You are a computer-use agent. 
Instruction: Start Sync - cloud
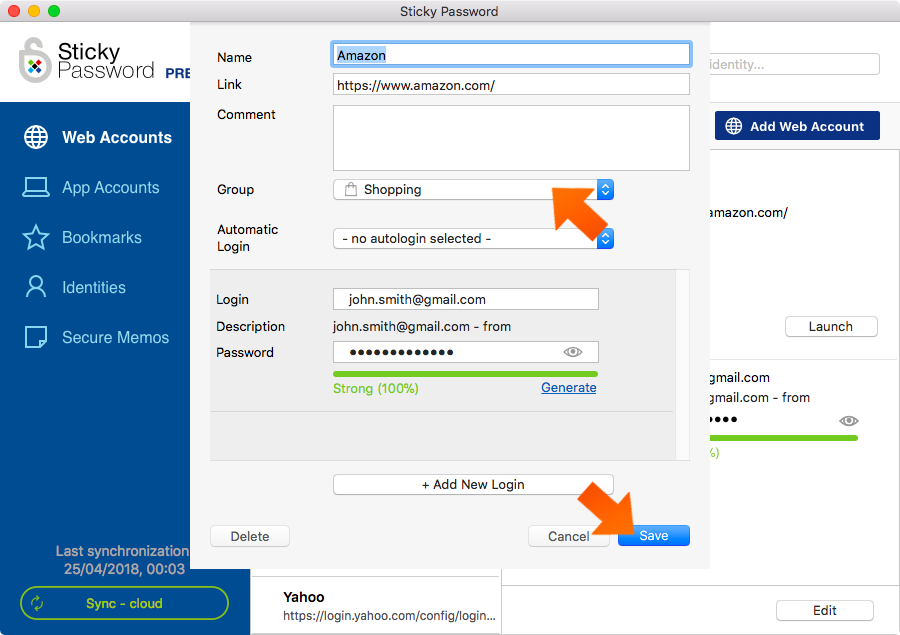click(125, 603)
